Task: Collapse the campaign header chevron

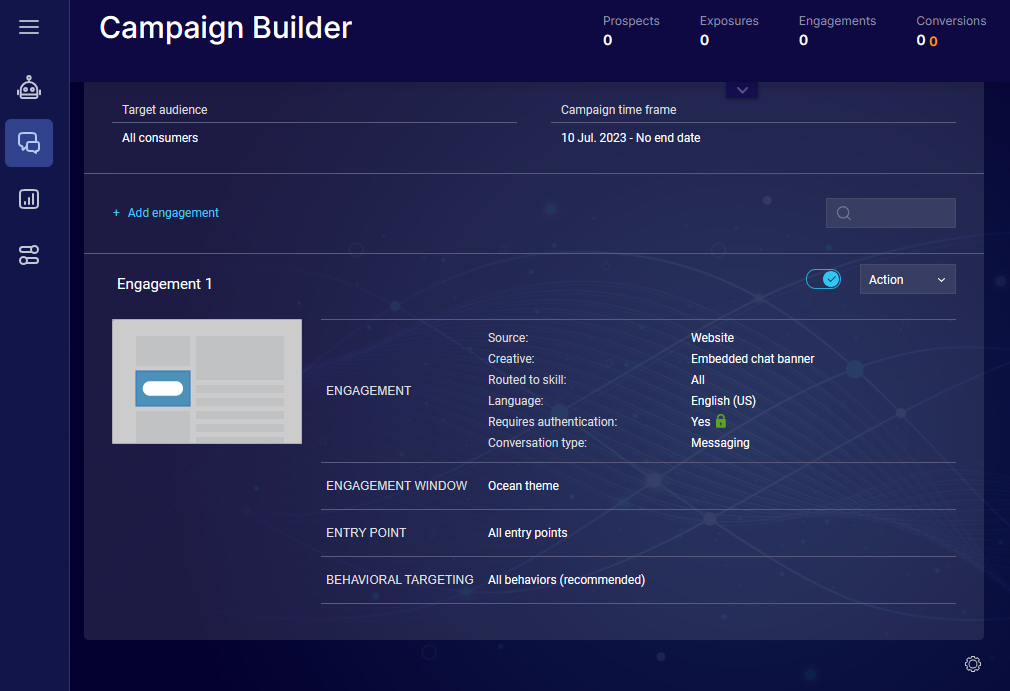Action: [x=742, y=90]
